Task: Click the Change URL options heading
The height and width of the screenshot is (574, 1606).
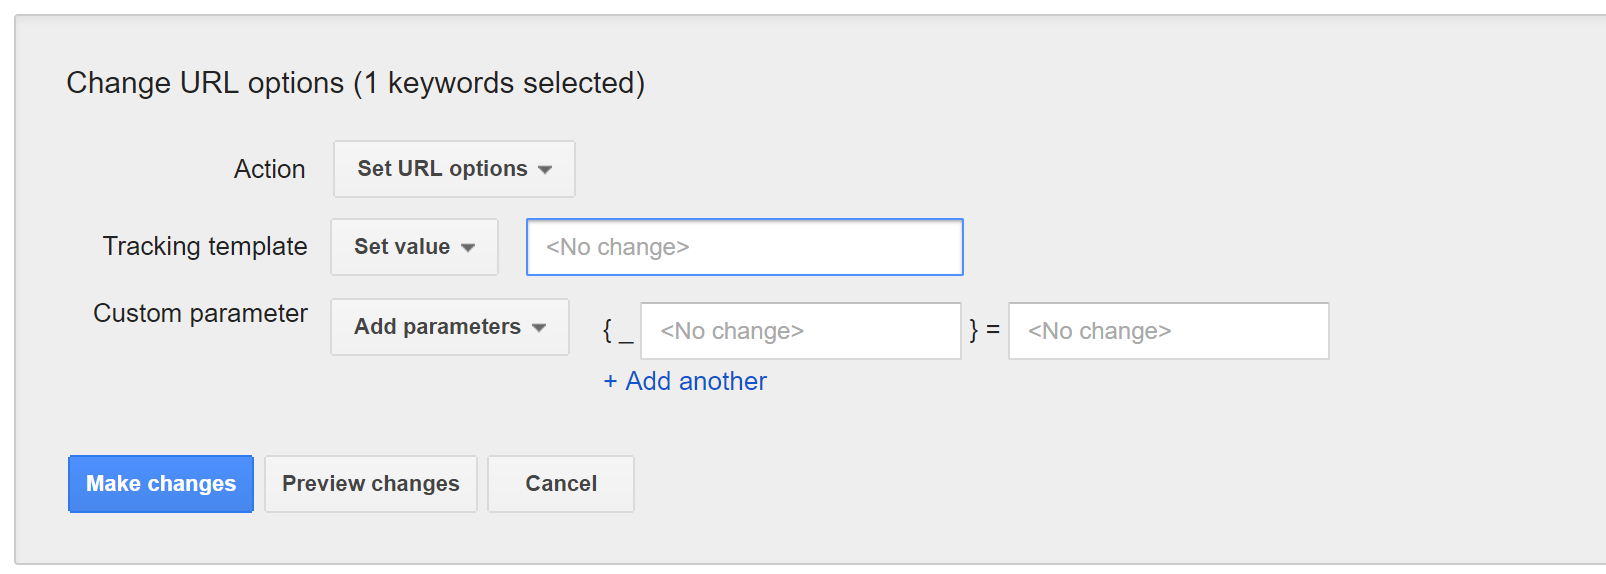Action: (355, 83)
